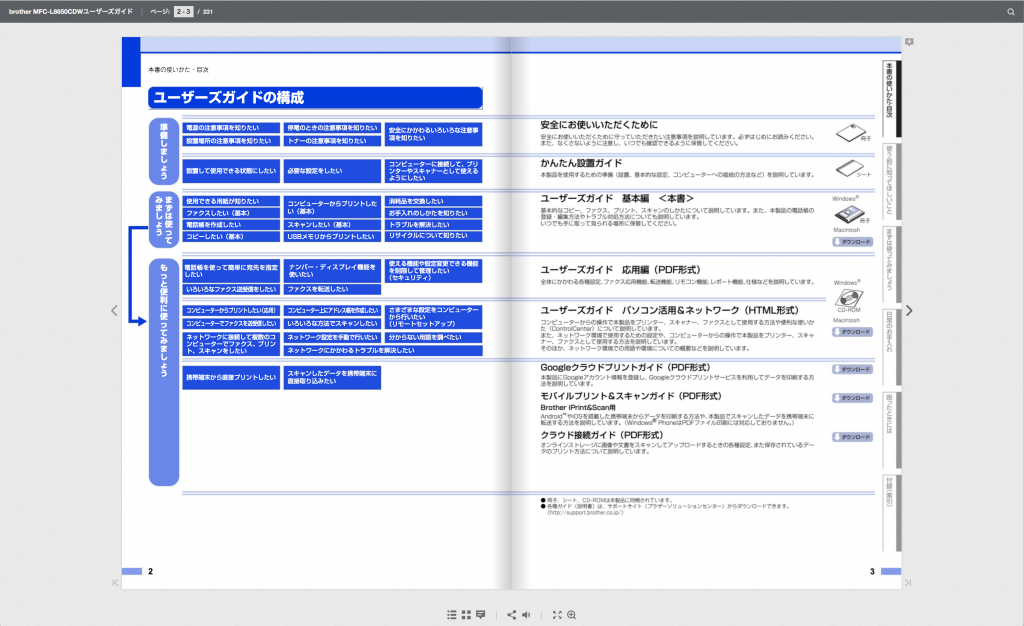Click the 分からない用語を調べたい box
This screenshot has height=626, width=1024.
pyautogui.click(x=434, y=337)
